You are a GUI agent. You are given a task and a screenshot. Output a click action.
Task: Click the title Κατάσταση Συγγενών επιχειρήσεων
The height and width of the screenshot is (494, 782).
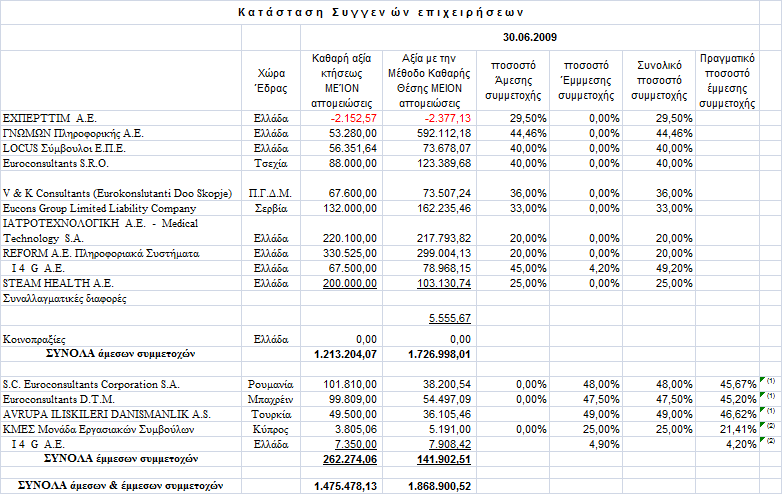[x=381, y=12]
